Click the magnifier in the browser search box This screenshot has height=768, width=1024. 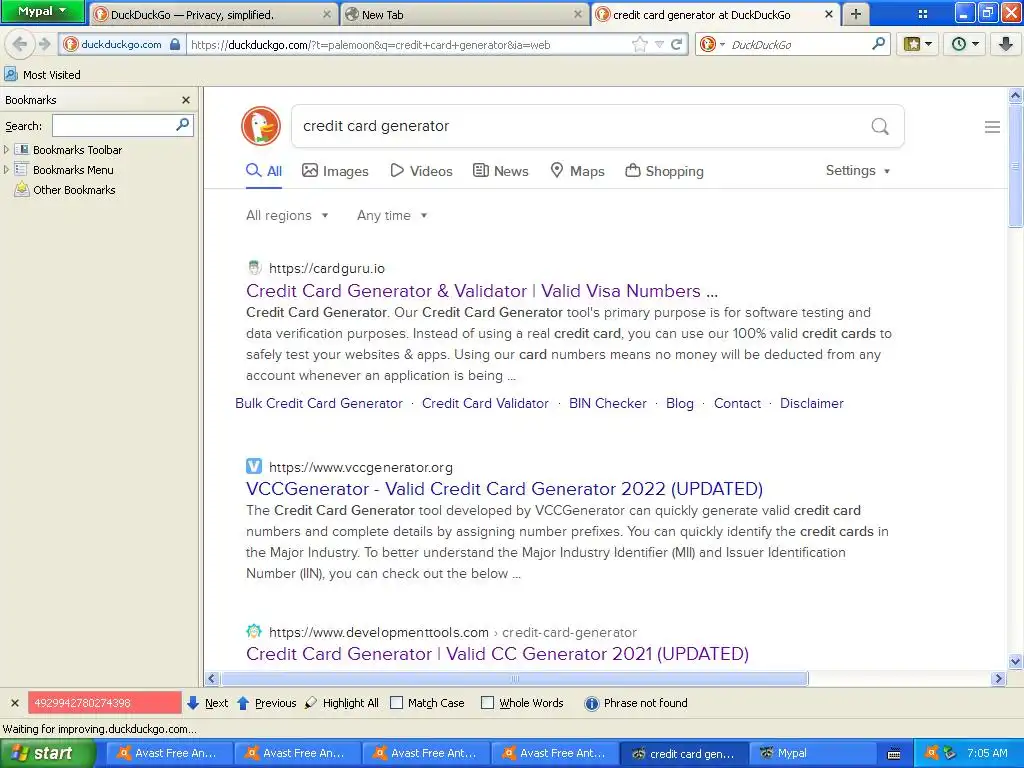pos(878,44)
